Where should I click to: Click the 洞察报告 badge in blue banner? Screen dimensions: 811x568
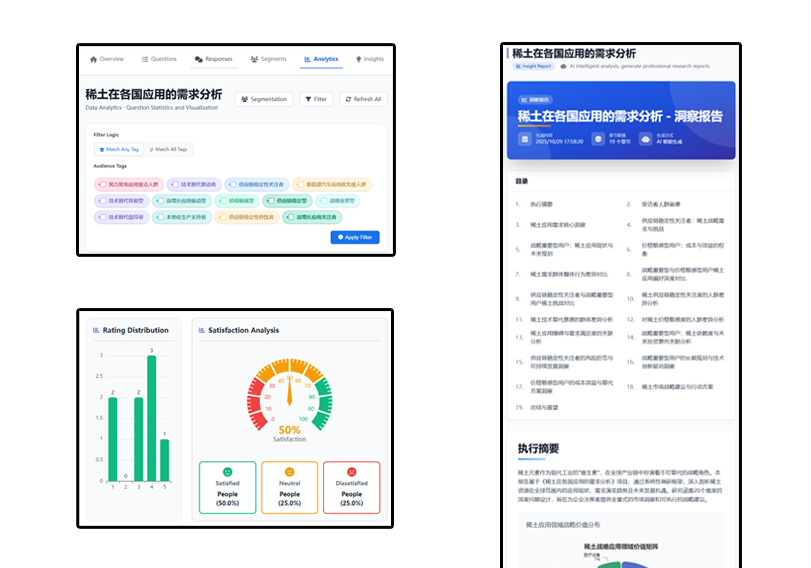[536, 99]
